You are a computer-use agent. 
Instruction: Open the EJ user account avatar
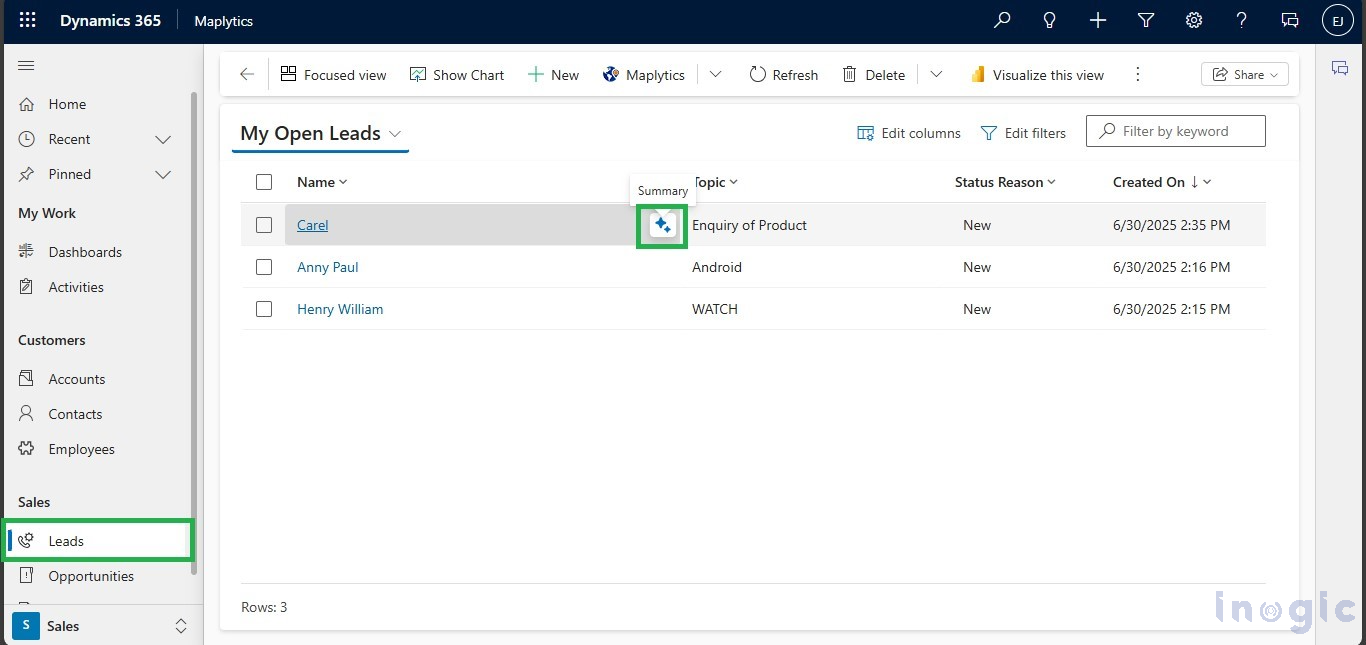(x=1338, y=20)
